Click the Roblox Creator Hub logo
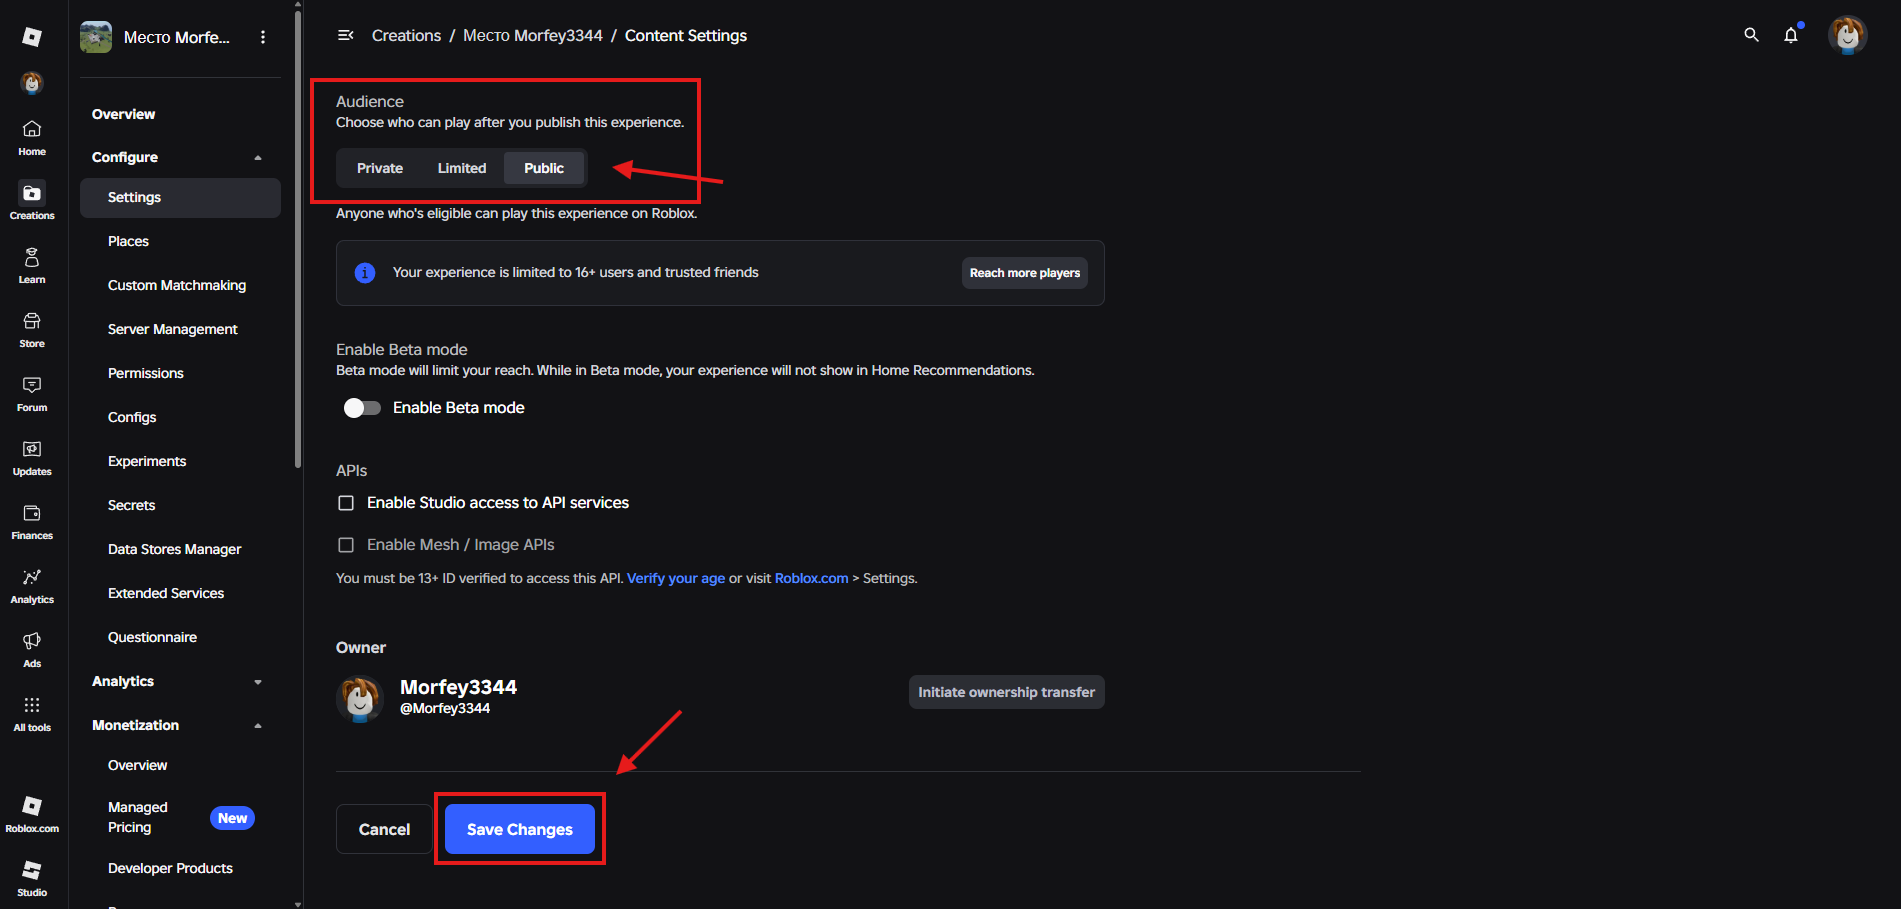This screenshot has height=909, width=1901. [32, 37]
